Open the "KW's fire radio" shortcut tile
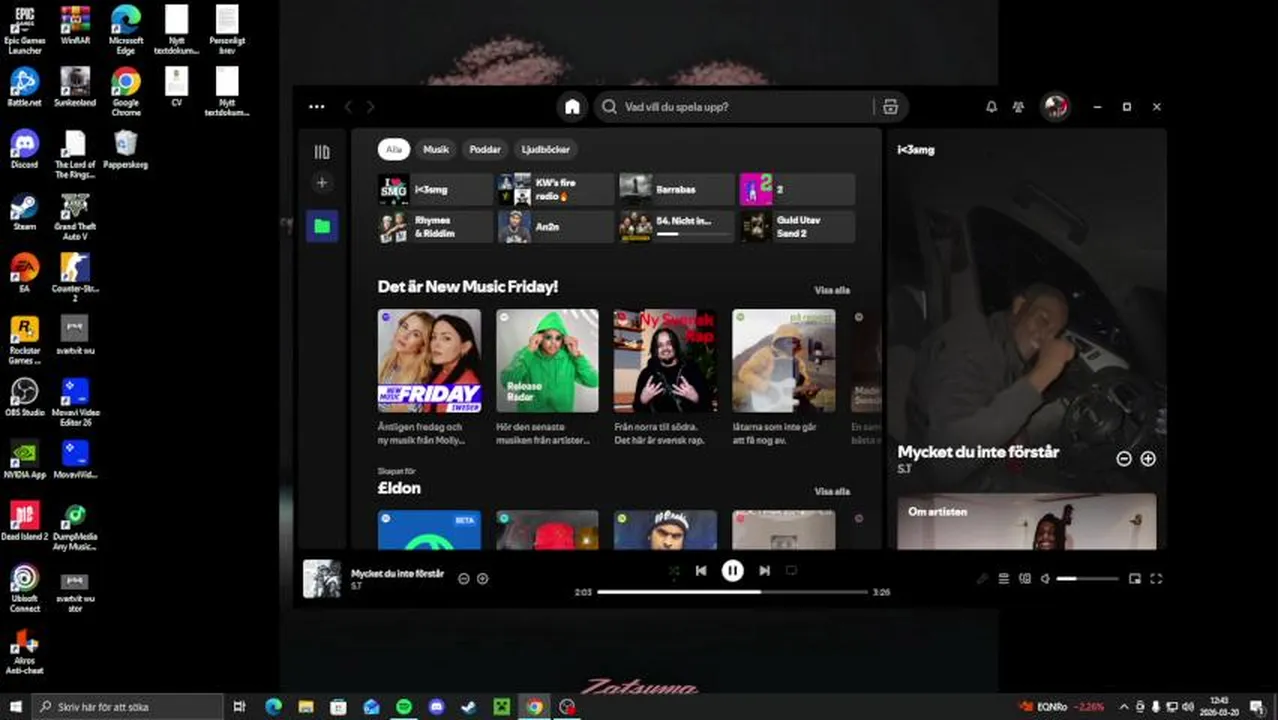The width and height of the screenshot is (1278, 720). point(556,189)
